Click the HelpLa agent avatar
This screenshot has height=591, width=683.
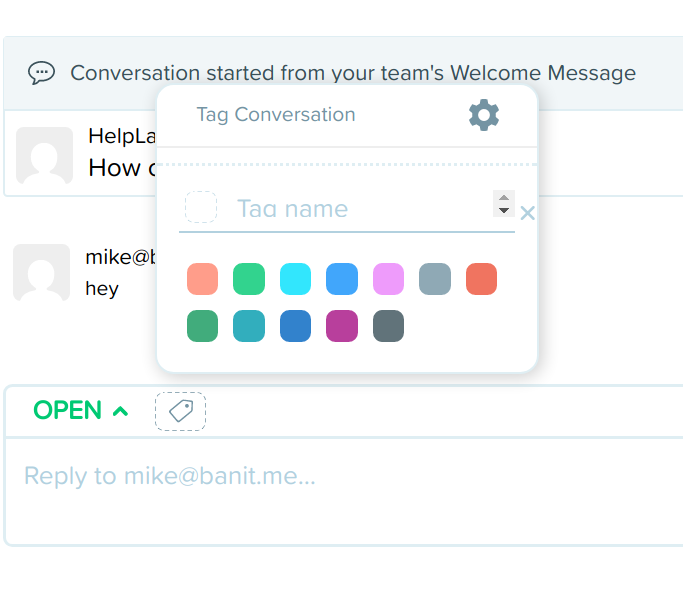coord(44,155)
